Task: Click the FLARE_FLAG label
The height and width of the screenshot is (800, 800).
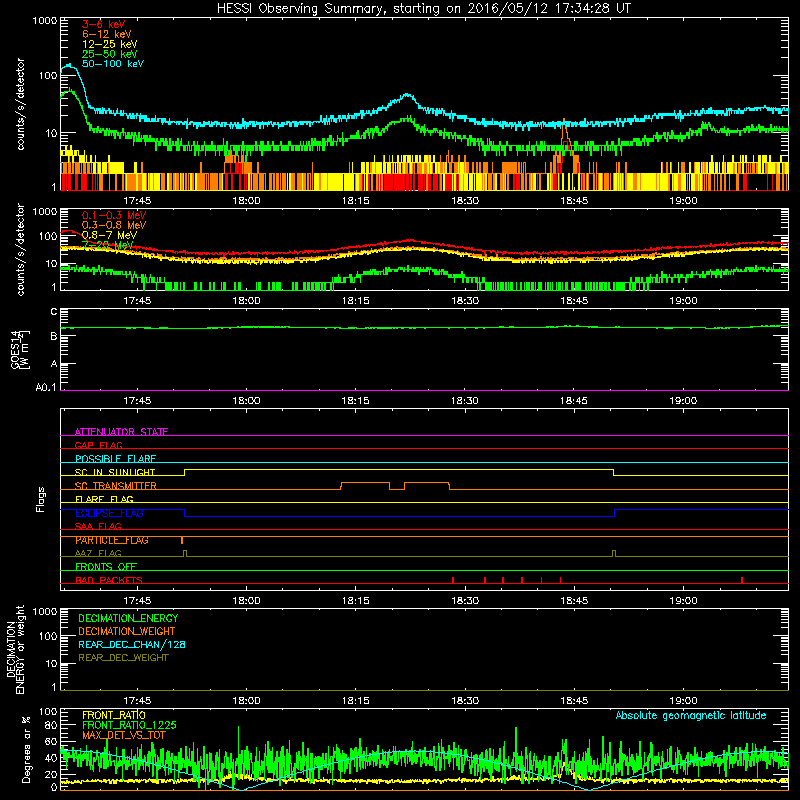Action: click(104, 499)
